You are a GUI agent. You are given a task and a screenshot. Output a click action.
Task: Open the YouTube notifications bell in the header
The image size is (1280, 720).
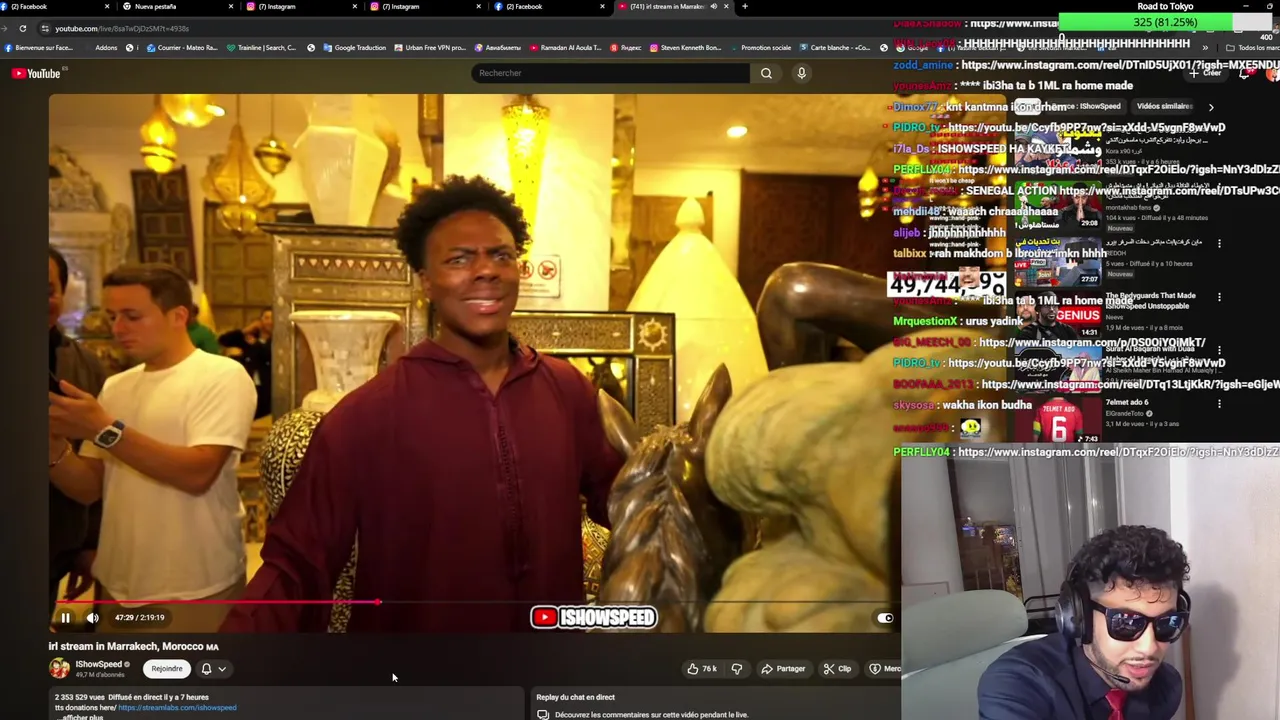(x=1245, y=73)
